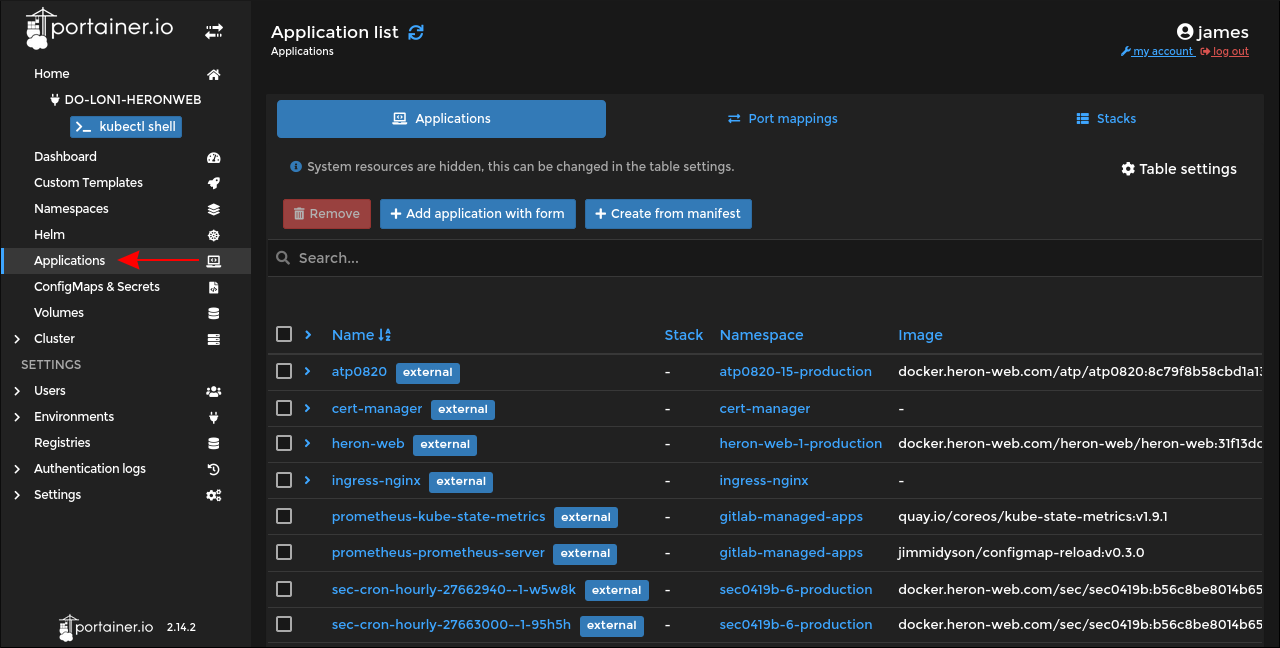1280x648 pixels.
Task: Click the Volumes database icon
Action: pyautogui.click(x=213, y=313)
